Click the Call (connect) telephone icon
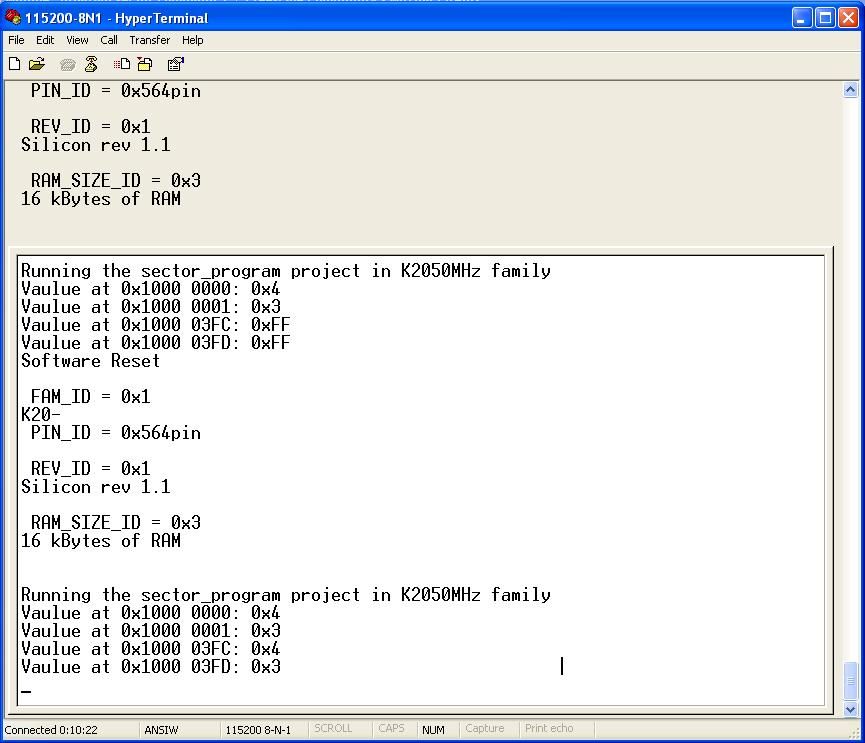Screen dimensions: 865x743 point(67,65)
